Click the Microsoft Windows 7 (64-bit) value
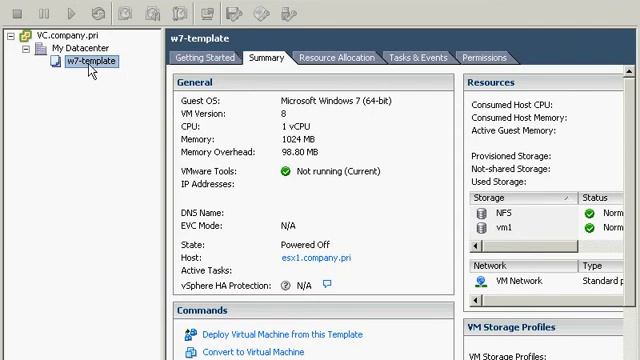640x360 pixels. 336,101
